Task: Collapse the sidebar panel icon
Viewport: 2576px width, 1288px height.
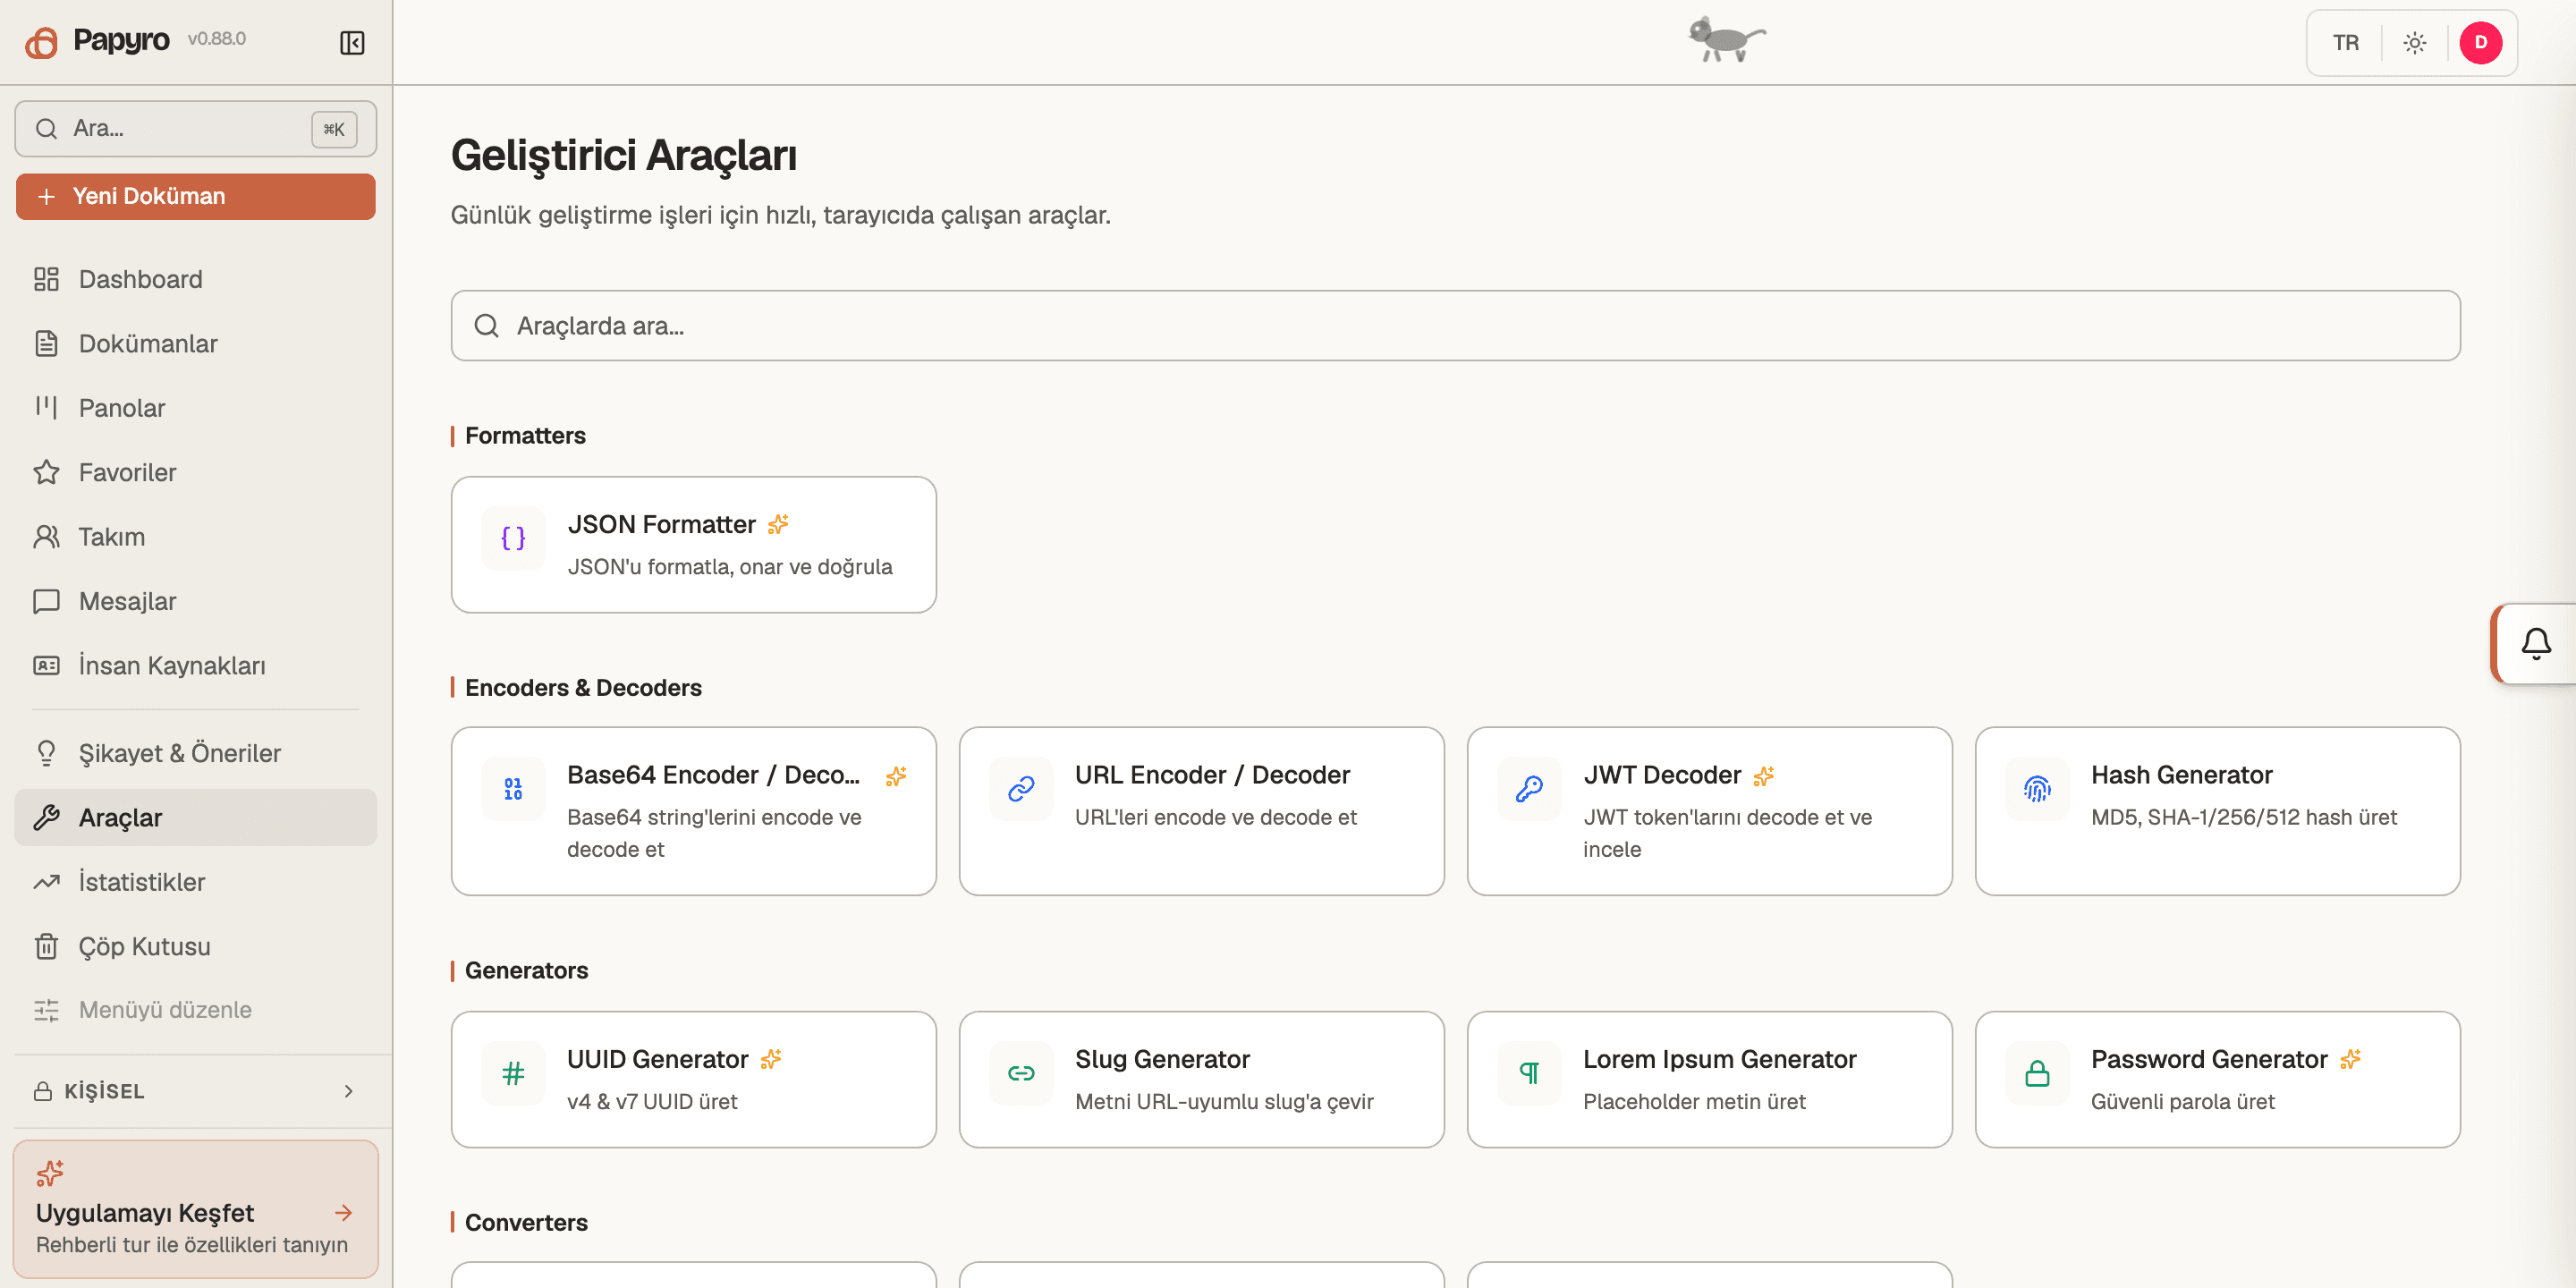Action: click(352, 43)
